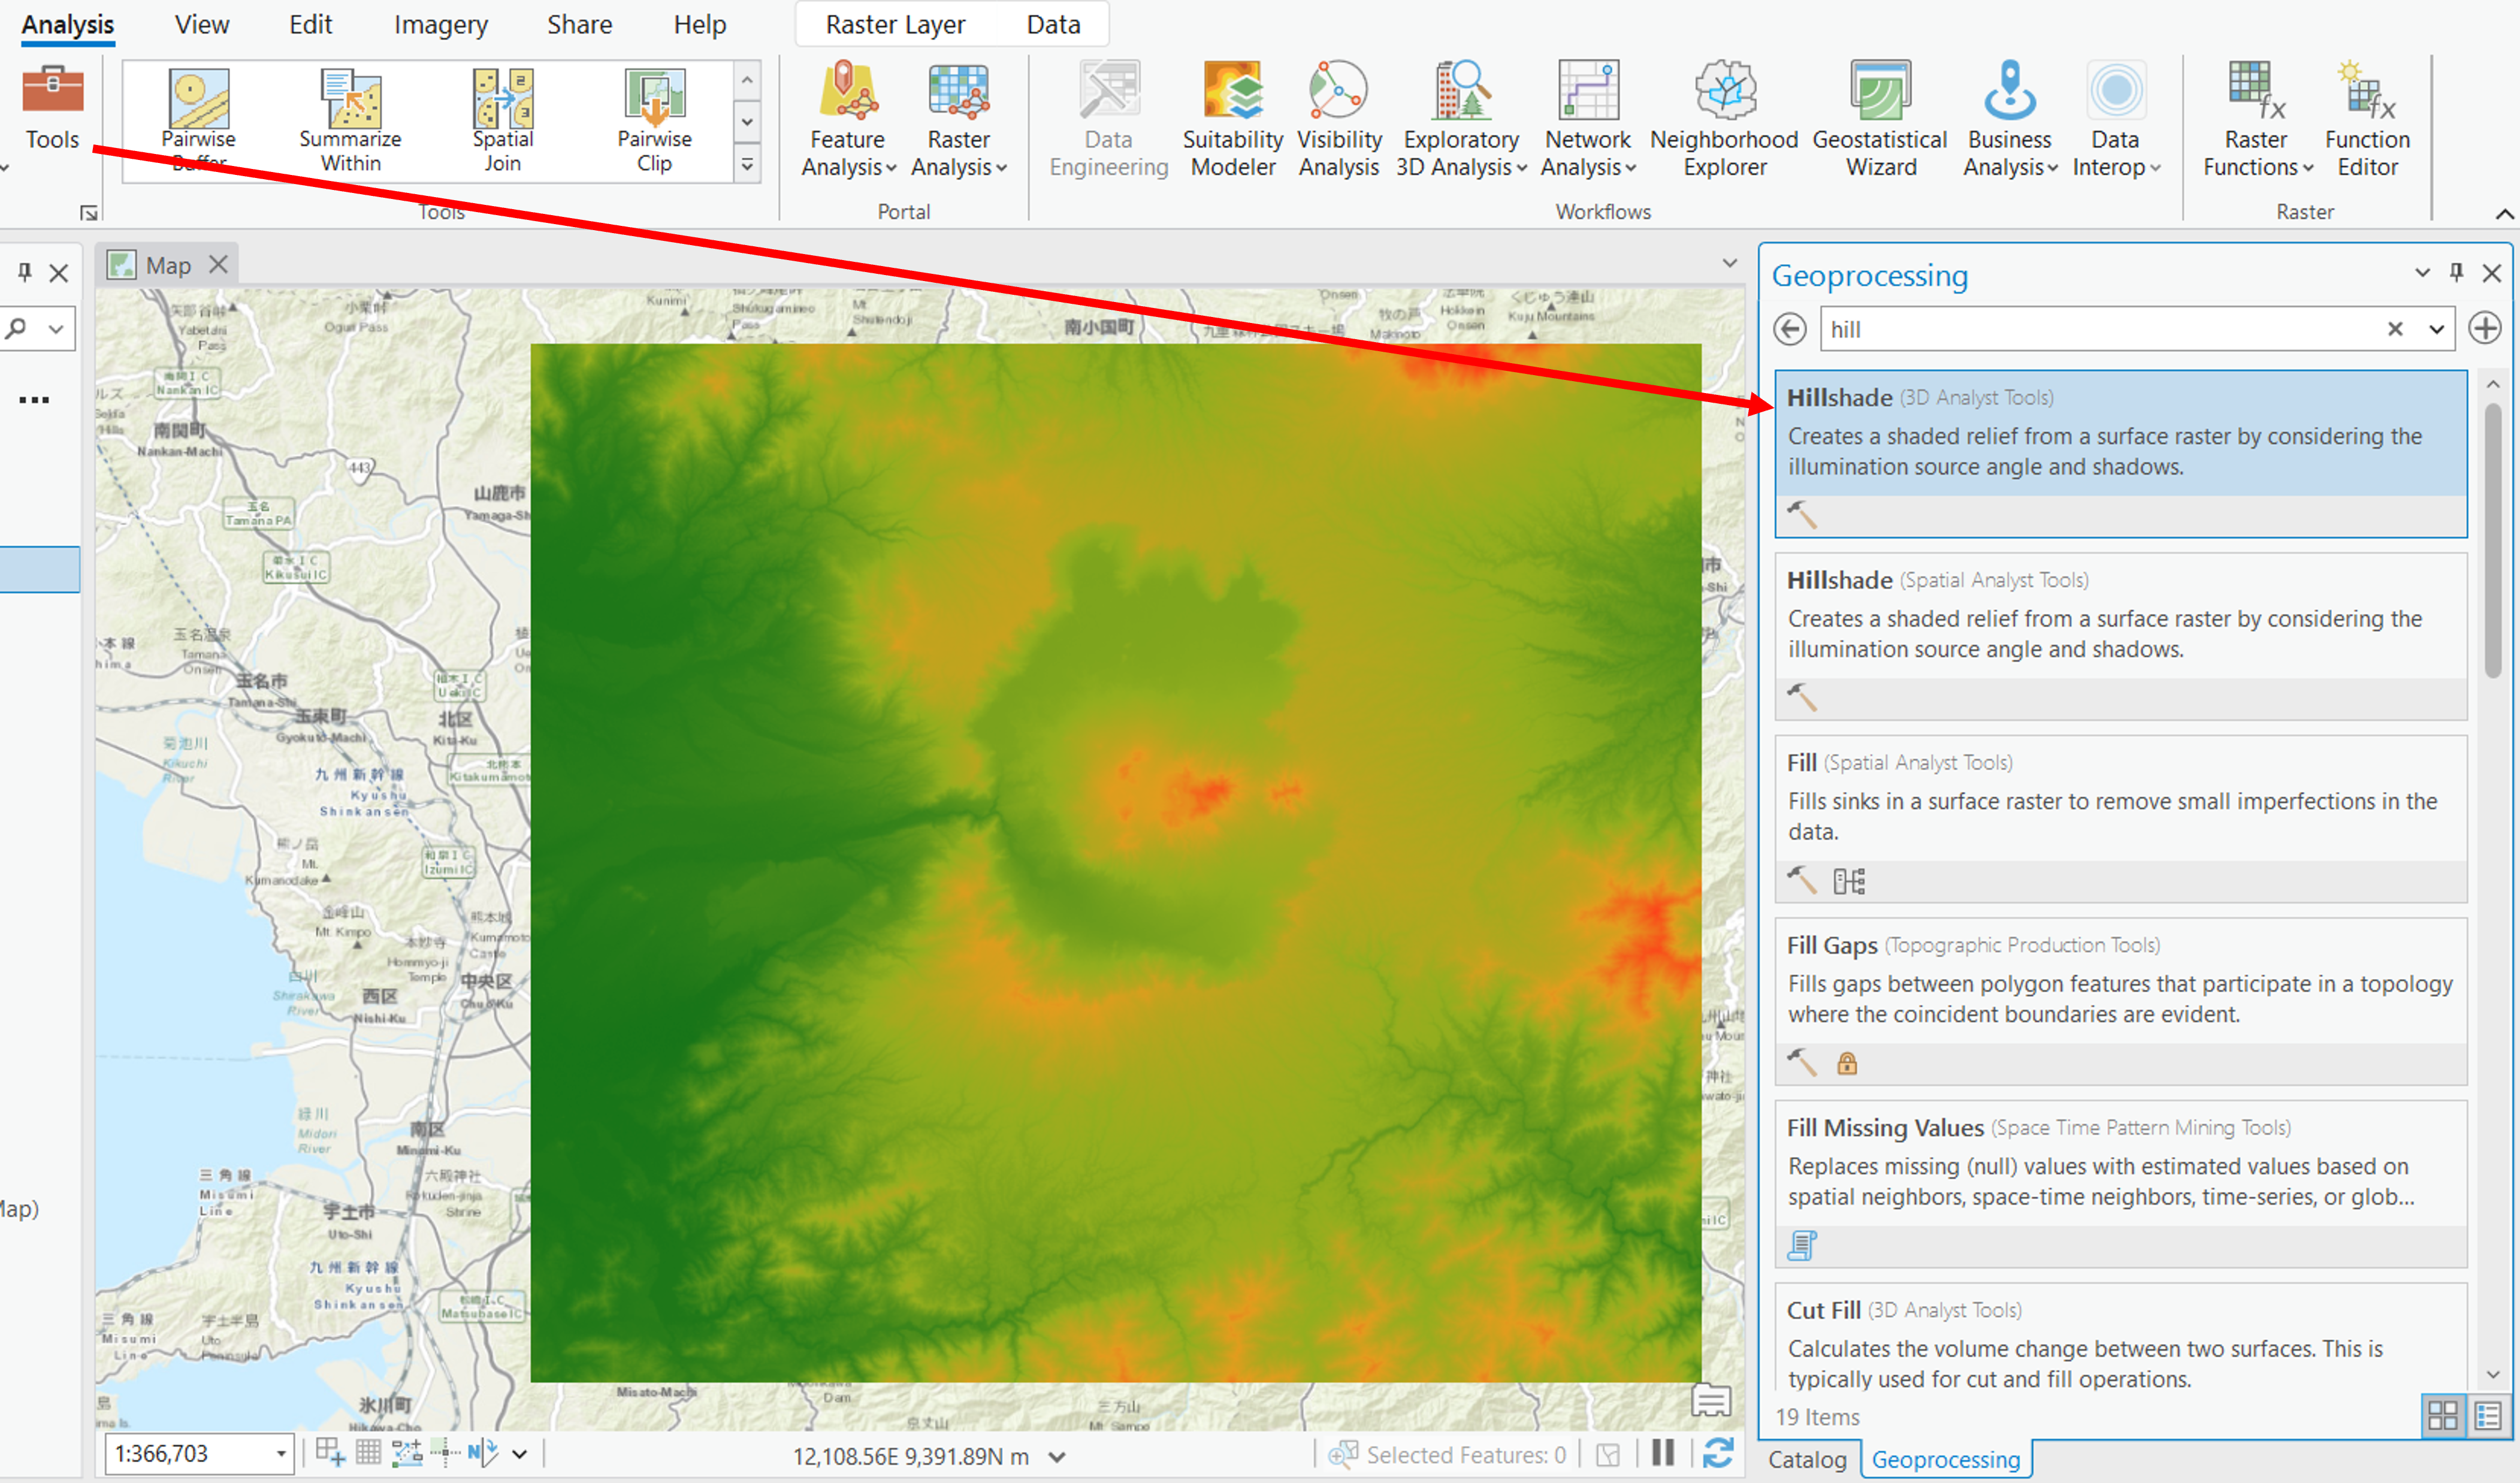Image resolution: width=2520 pixels, height=1483 pixels.
Task: Open the Imagery ribbon tab
Action: coord(440,25)
